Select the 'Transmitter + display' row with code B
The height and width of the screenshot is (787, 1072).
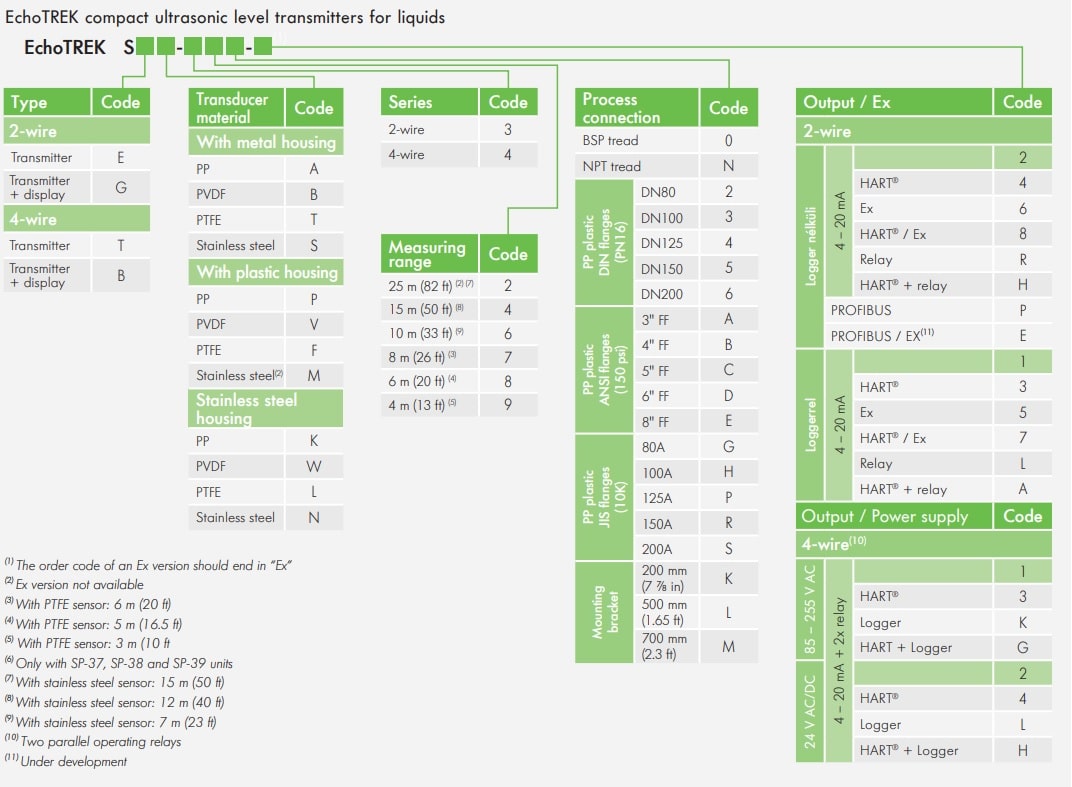[x=77, y=276]
